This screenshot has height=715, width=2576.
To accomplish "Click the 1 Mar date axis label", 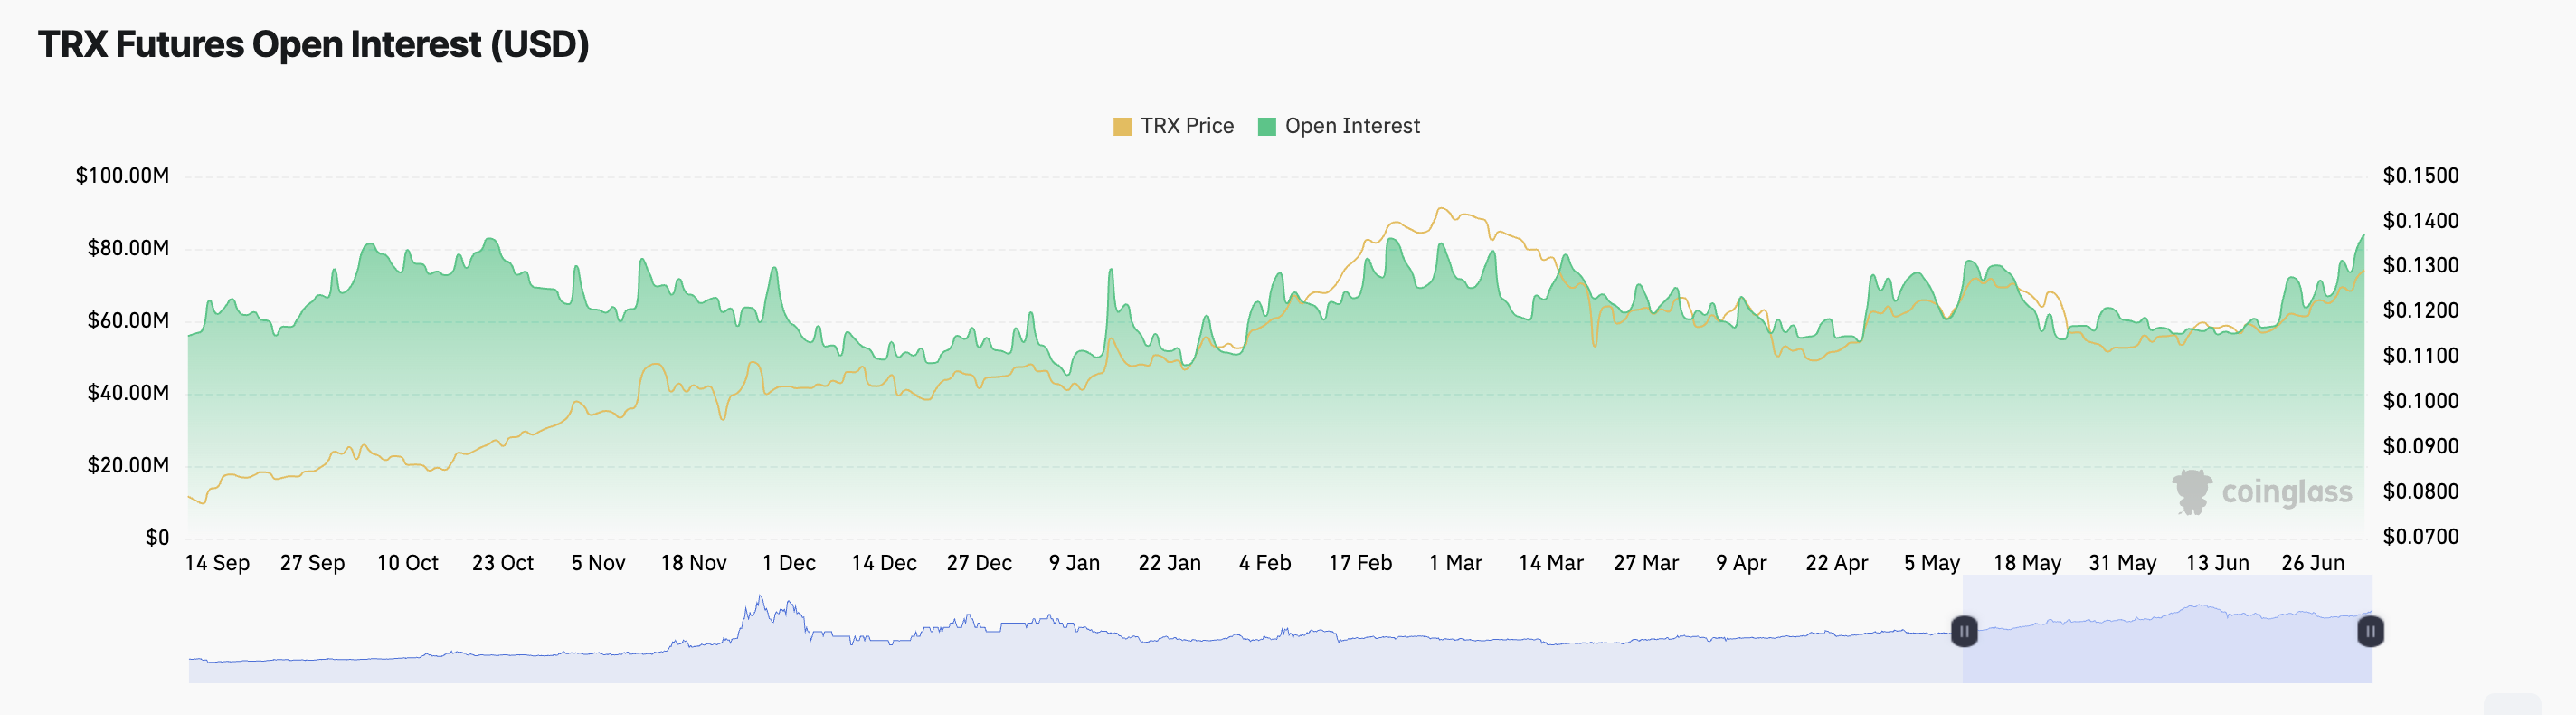I will click(x=1455, y=563).
